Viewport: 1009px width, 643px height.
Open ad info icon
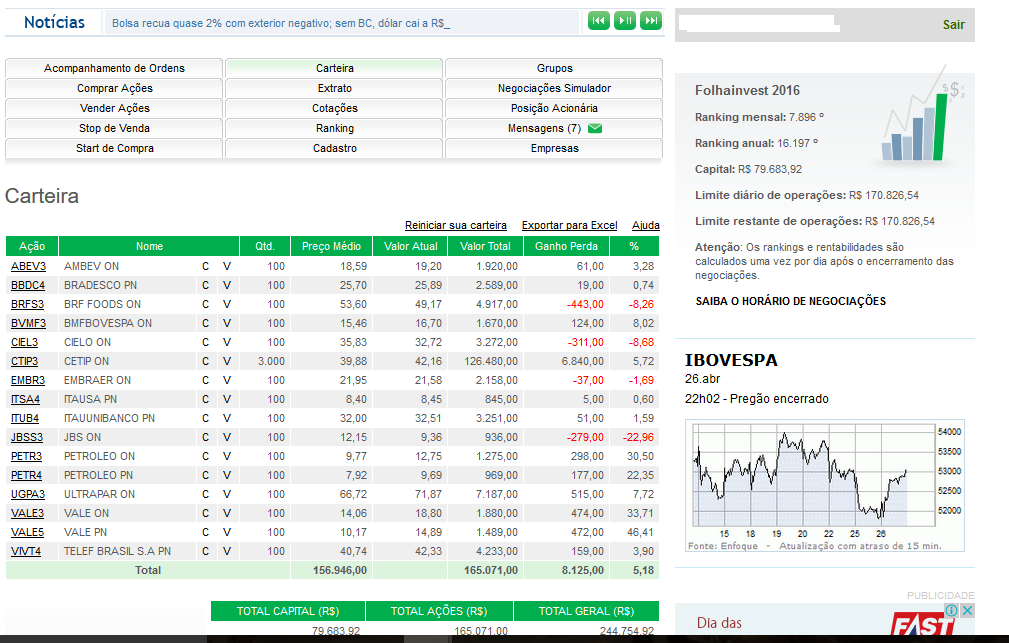pyautogui.click(x=952, y=610)
